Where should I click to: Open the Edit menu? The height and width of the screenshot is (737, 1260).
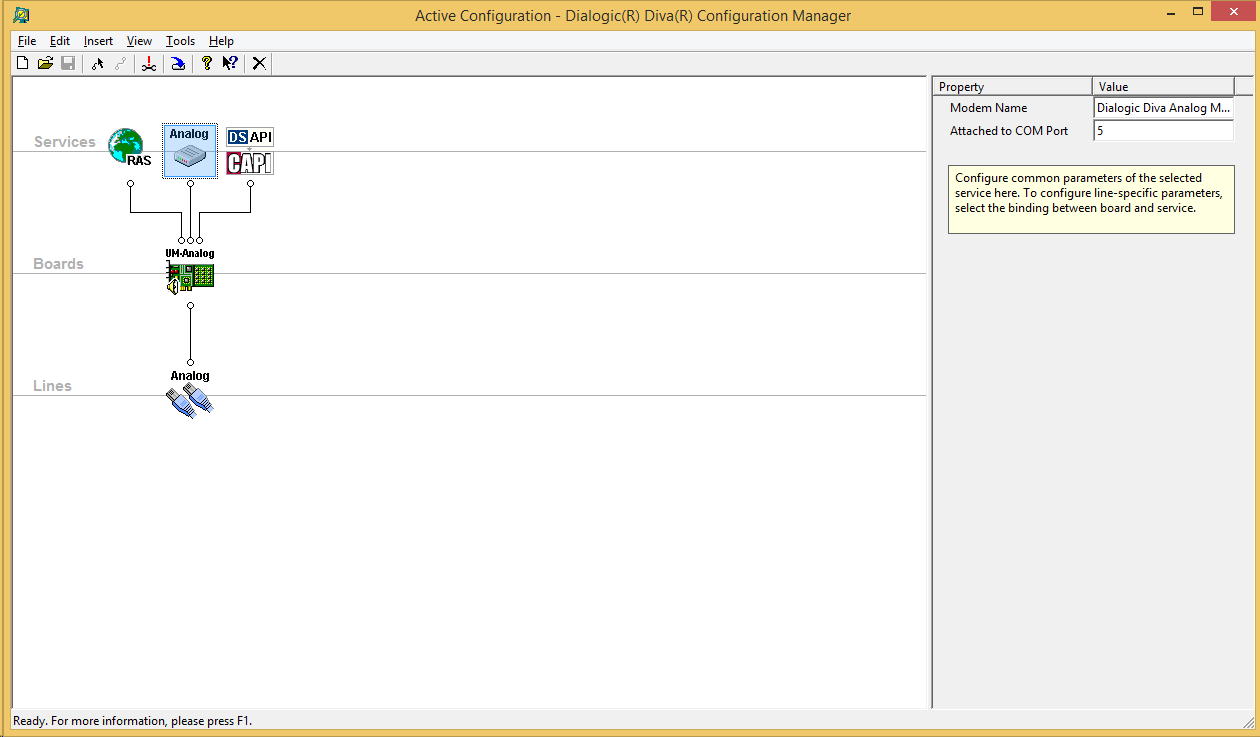(x=60, y=41)
